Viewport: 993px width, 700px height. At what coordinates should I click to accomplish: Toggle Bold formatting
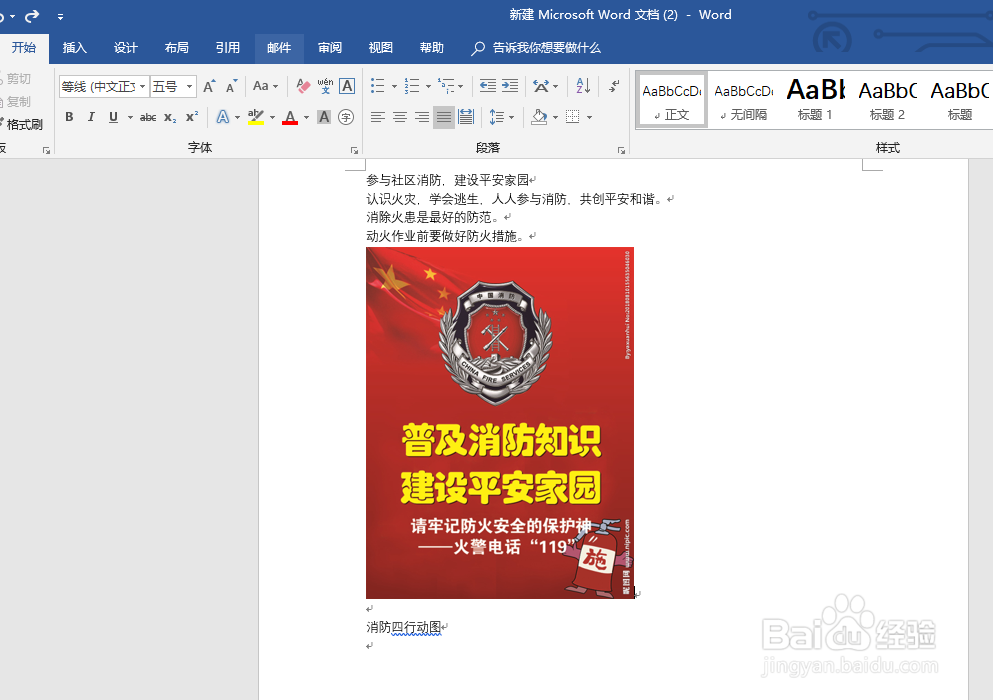pos(70,117)
